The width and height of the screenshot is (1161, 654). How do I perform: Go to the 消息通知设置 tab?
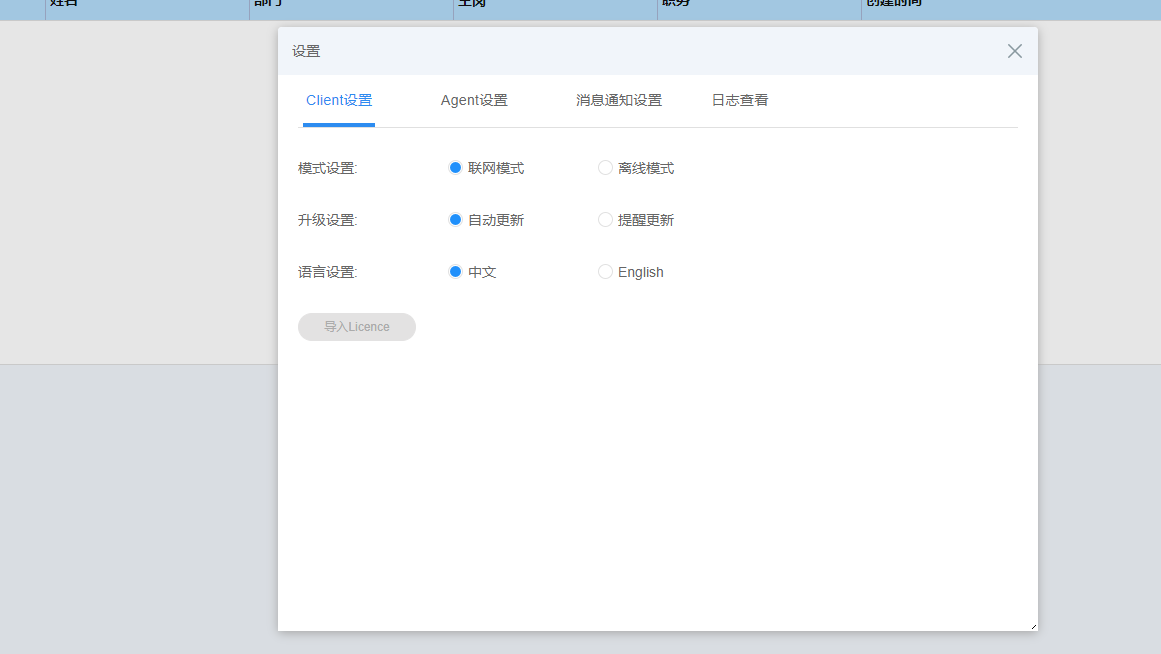click(618, 100)
